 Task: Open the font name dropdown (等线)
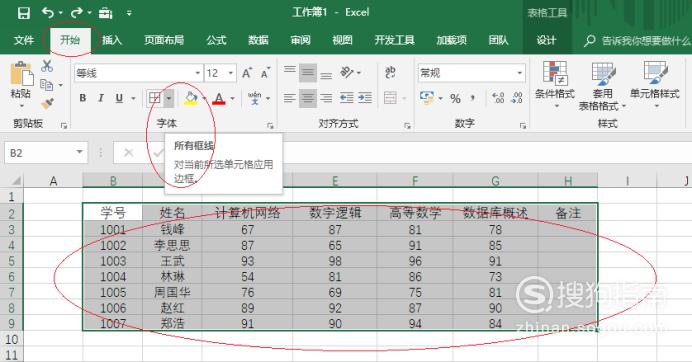(x=198, y=73)
